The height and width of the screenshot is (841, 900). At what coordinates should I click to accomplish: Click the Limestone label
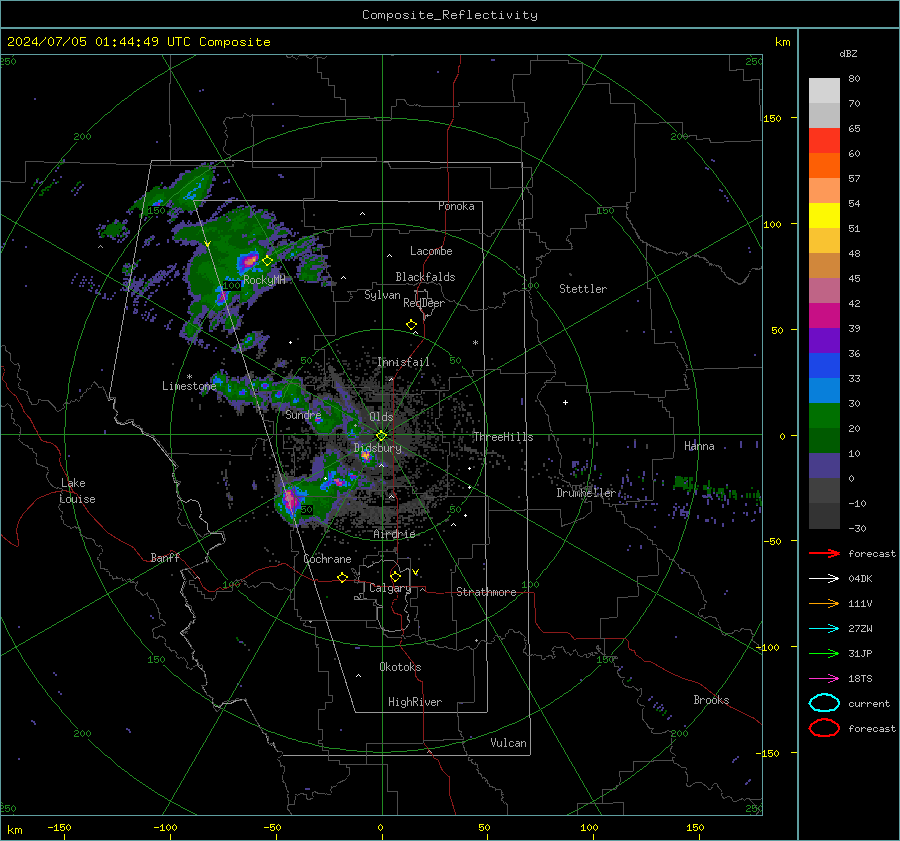(189, 386)
